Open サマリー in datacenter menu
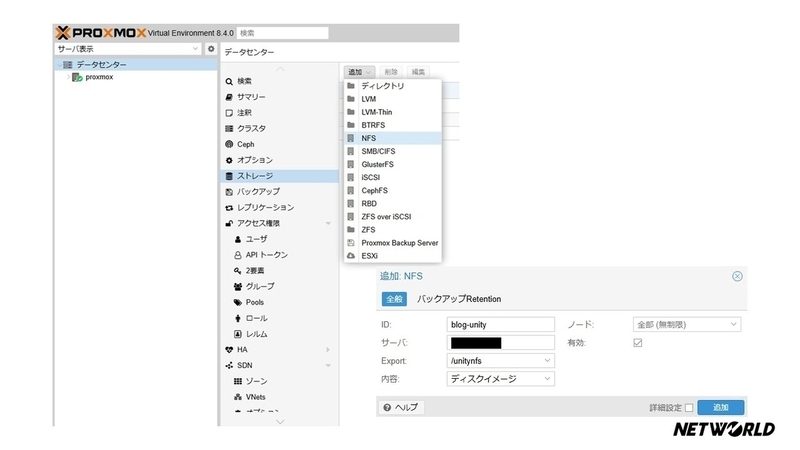 point(280,97)
